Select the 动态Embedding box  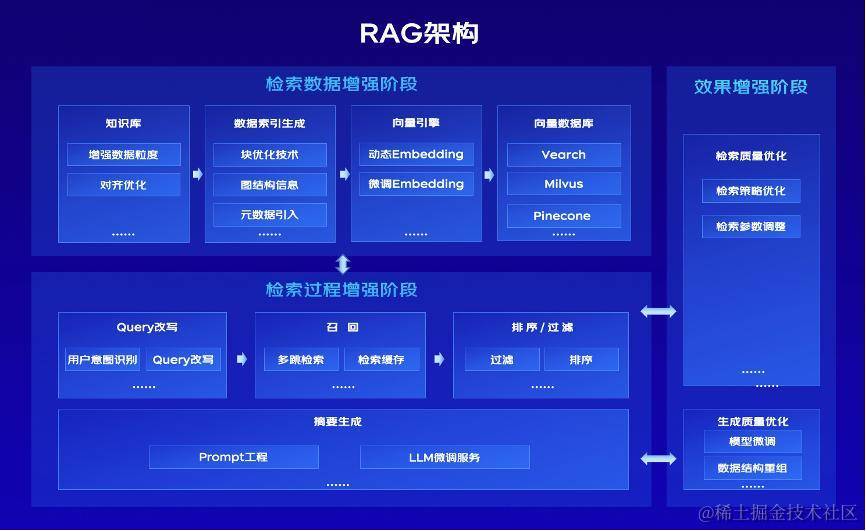[x=416, y=155]
